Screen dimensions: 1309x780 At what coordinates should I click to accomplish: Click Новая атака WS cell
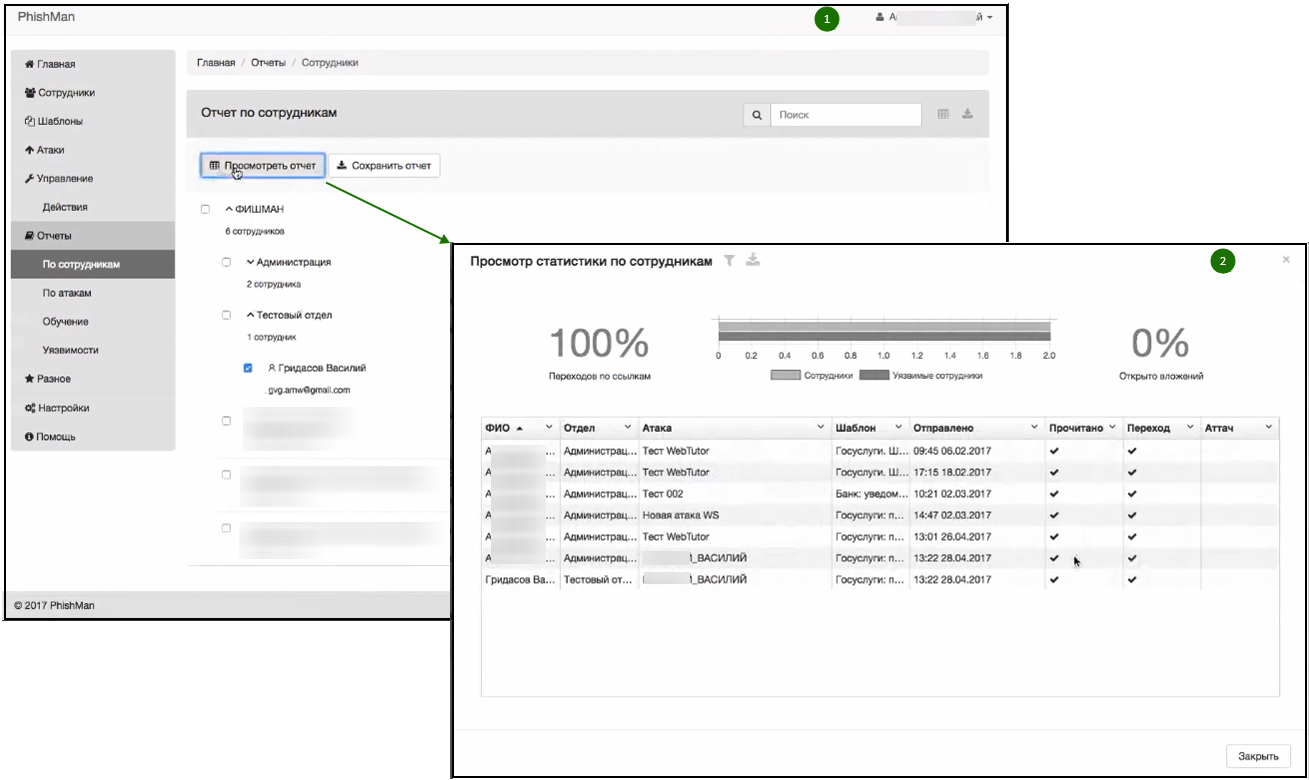[x=735, y=515]
